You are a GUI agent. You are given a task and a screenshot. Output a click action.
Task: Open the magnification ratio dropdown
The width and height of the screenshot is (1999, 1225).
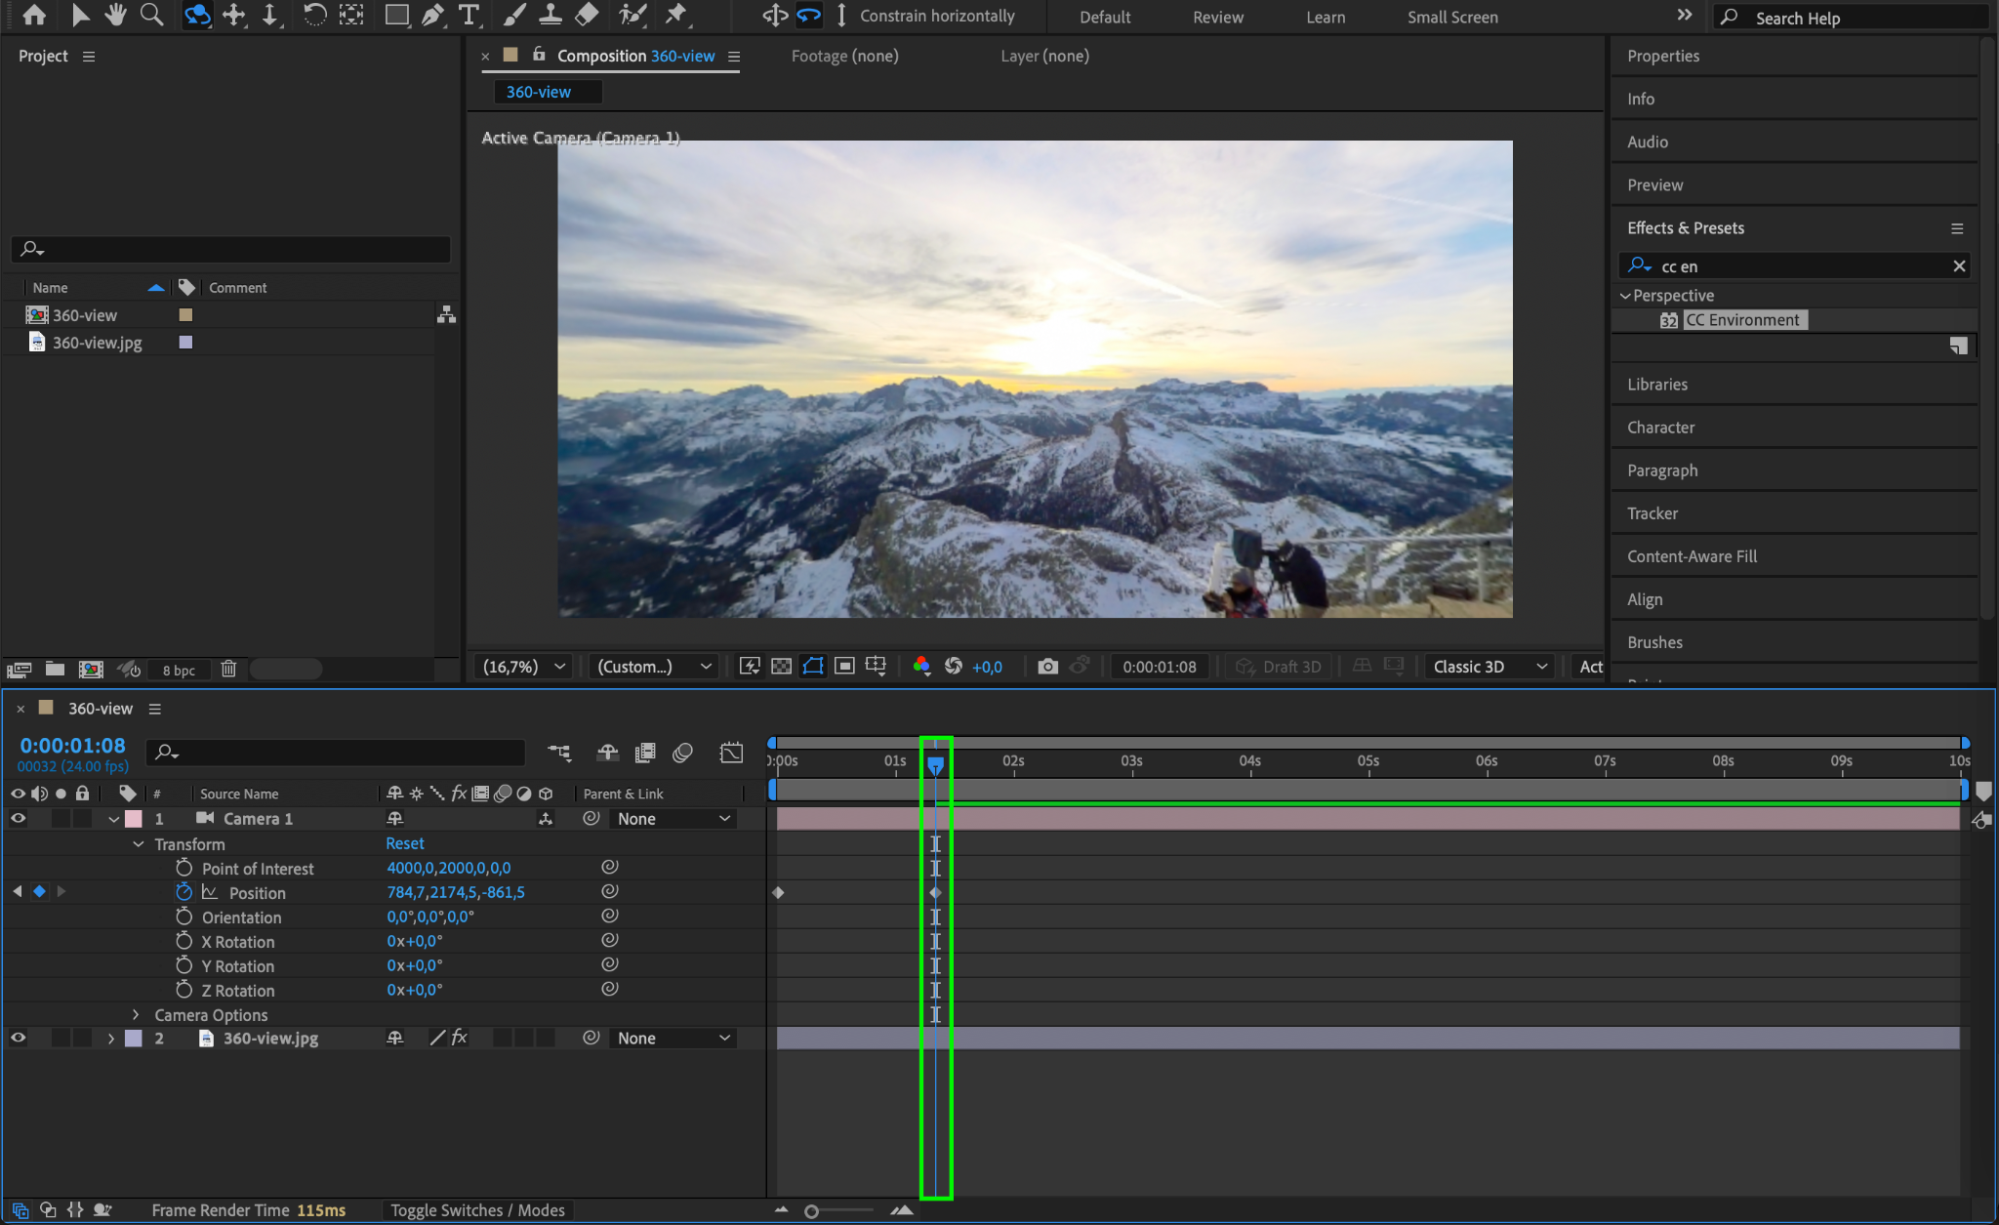[x=525, y=666]
